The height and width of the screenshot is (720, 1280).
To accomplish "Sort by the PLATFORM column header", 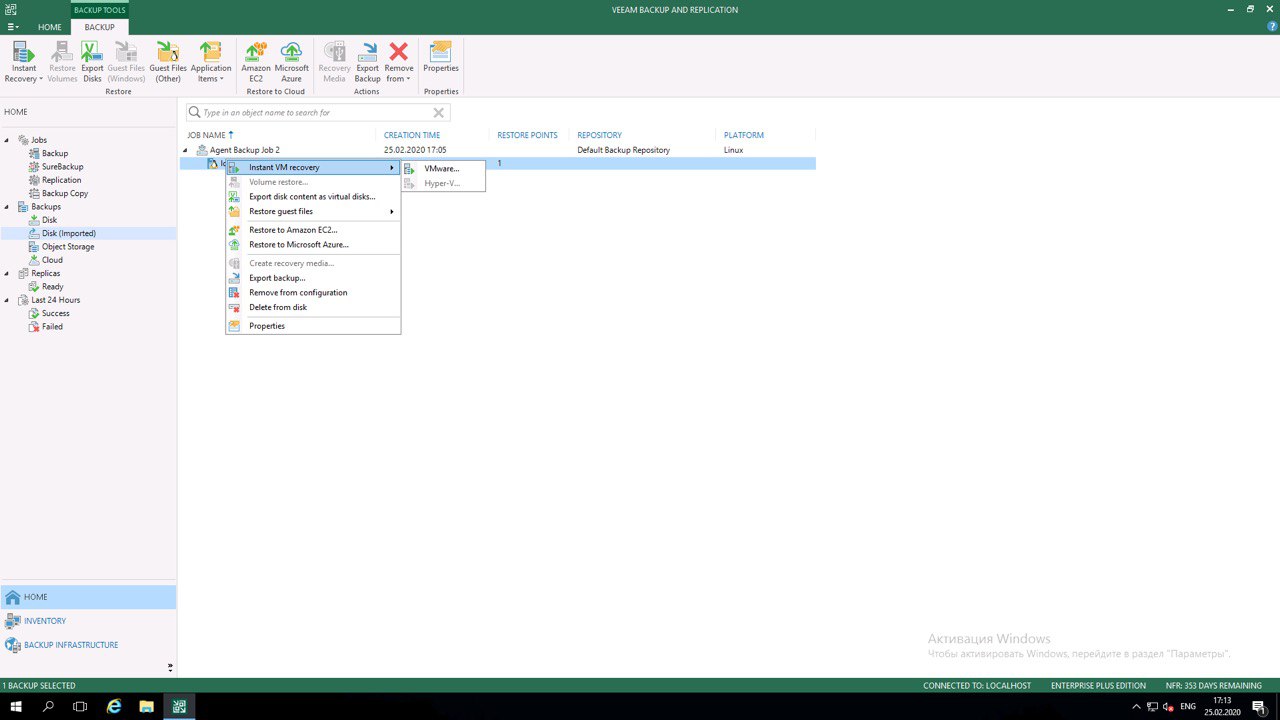I will (x=744, y=135).
